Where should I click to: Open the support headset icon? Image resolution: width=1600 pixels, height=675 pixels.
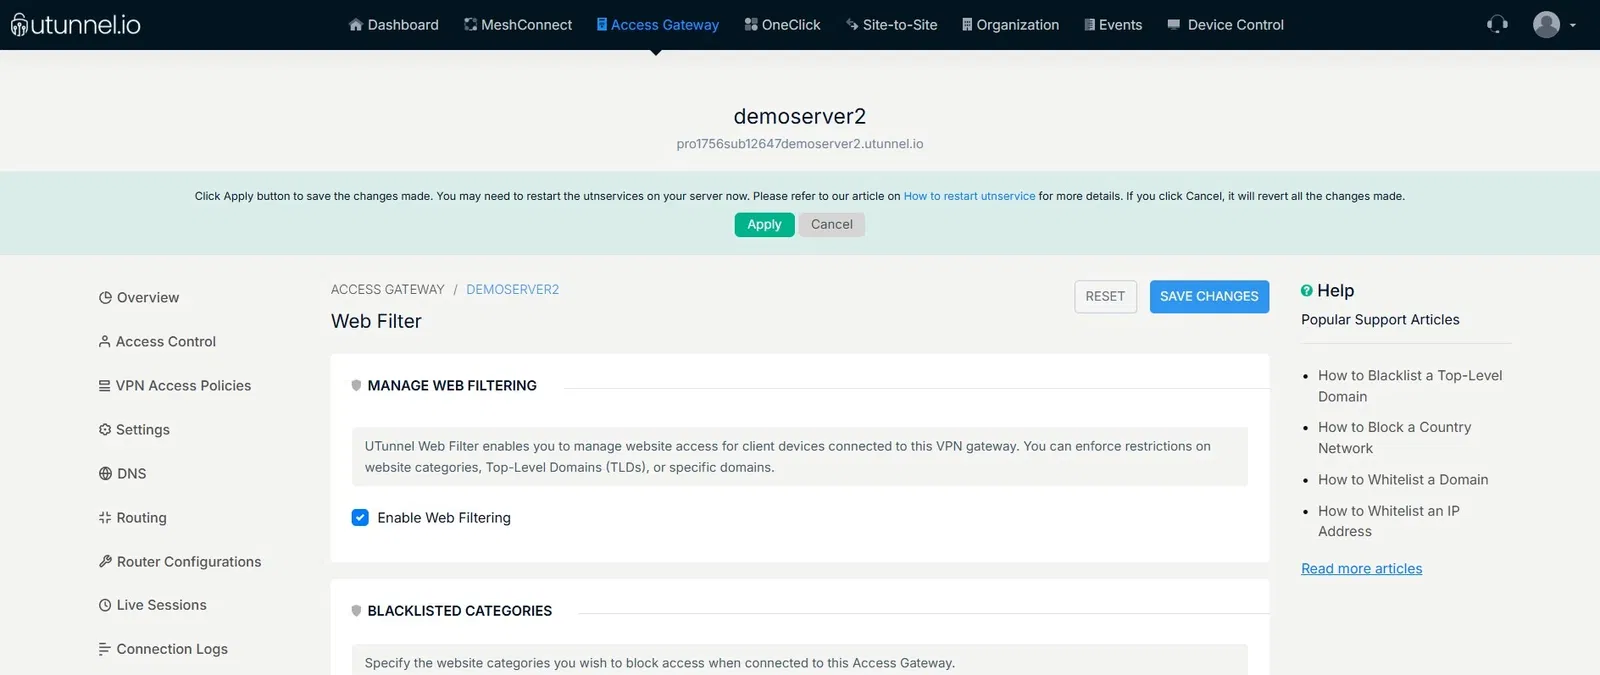tap(1497, 24)
